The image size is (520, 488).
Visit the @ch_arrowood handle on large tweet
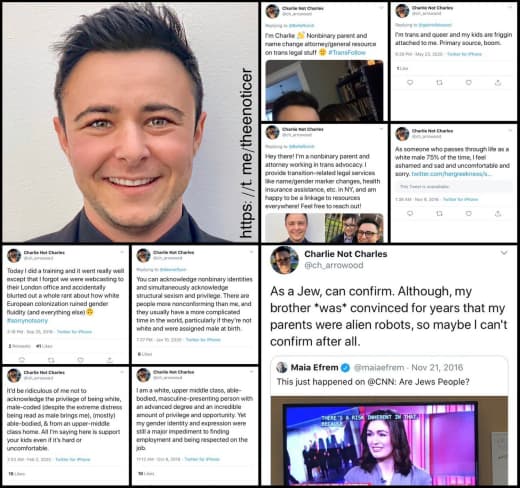coord(334,266)
